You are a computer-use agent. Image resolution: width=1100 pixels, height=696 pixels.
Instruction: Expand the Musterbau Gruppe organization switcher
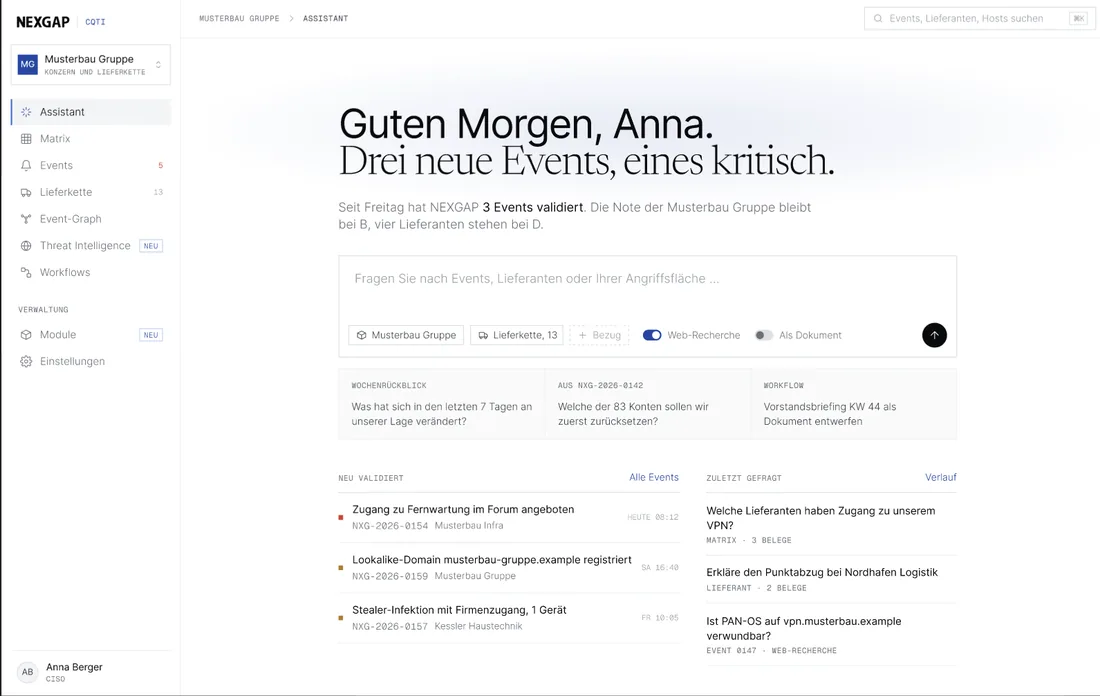coord(90,65)
